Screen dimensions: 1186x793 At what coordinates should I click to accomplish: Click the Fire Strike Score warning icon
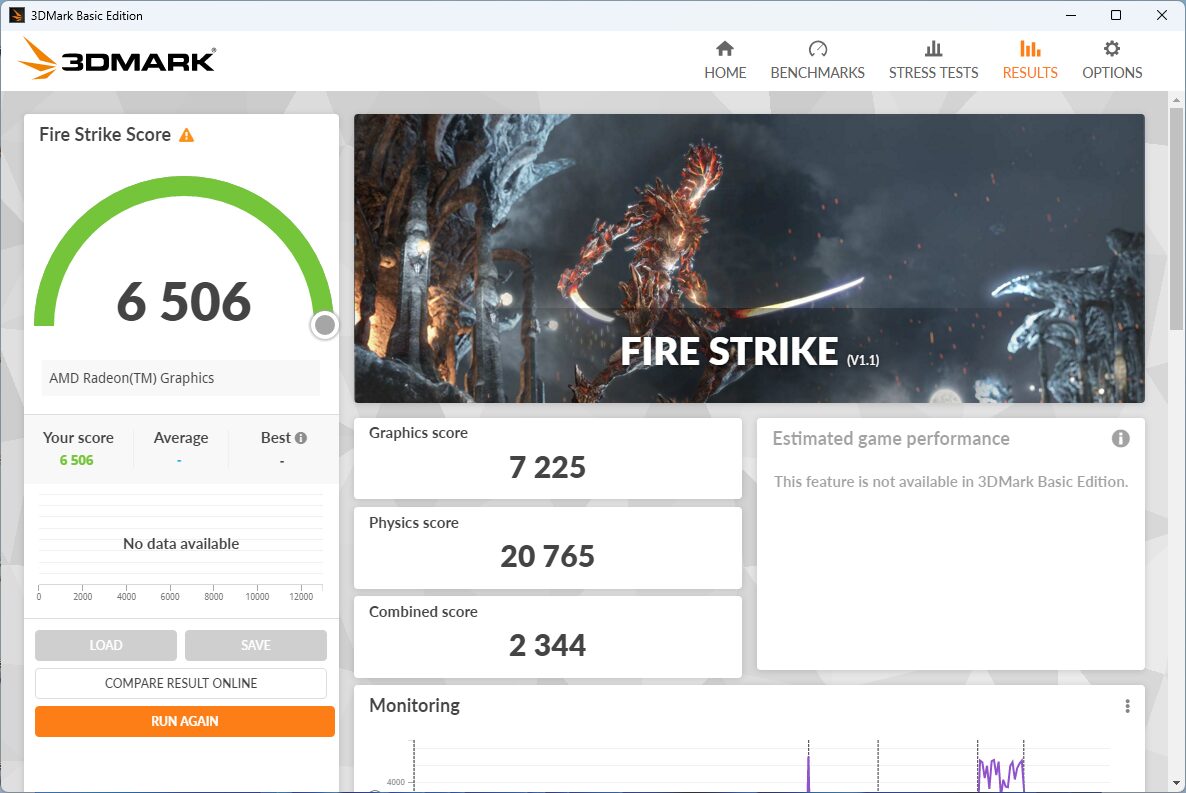point(186,135)
